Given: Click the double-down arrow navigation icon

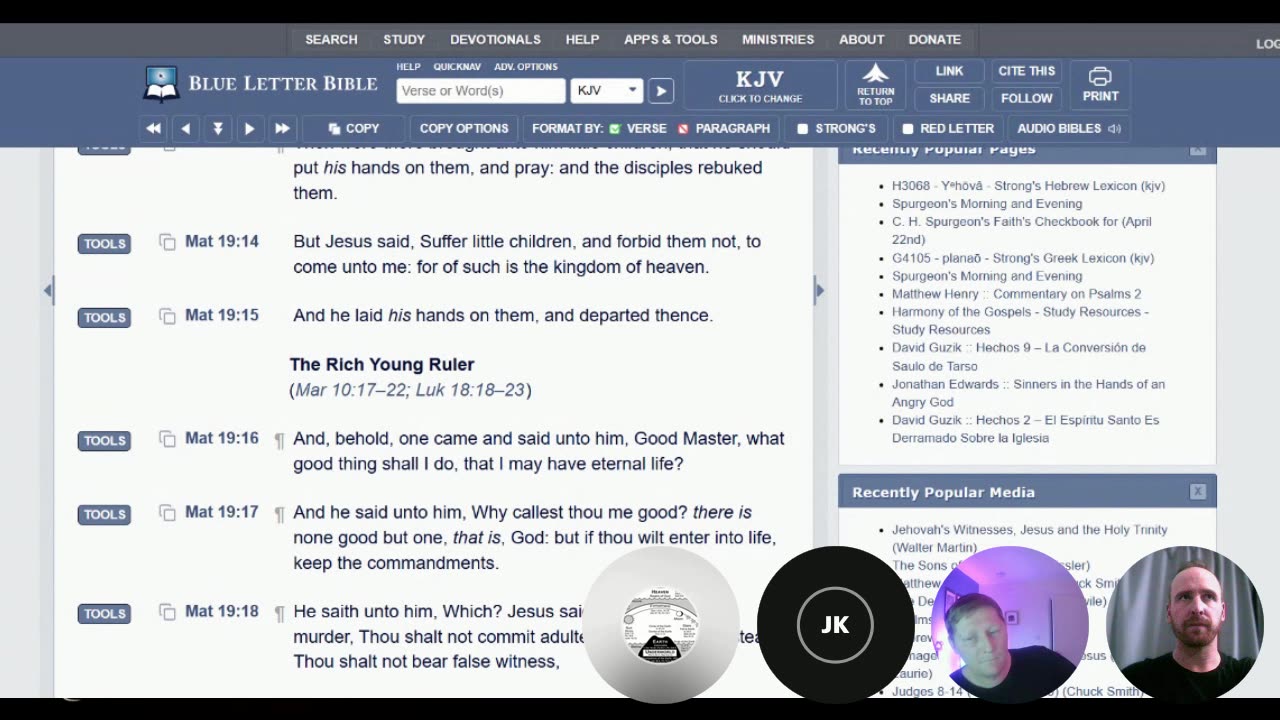Looking at the screenshot, I should [217, 128].
